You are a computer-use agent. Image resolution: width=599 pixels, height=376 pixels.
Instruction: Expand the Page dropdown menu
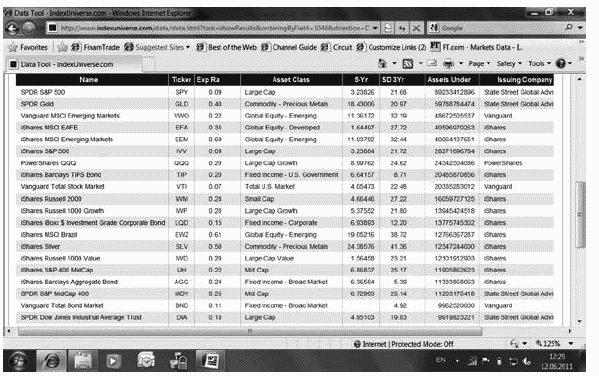[x=479, y=63]
